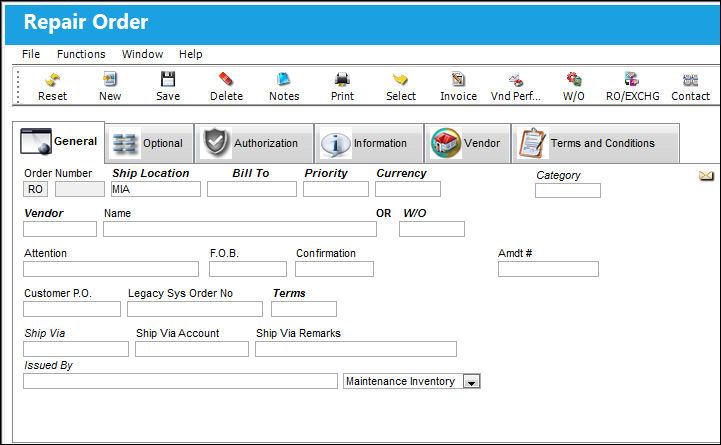
Task: Open the Contact toolbar button
Action: tap(690, 87)
